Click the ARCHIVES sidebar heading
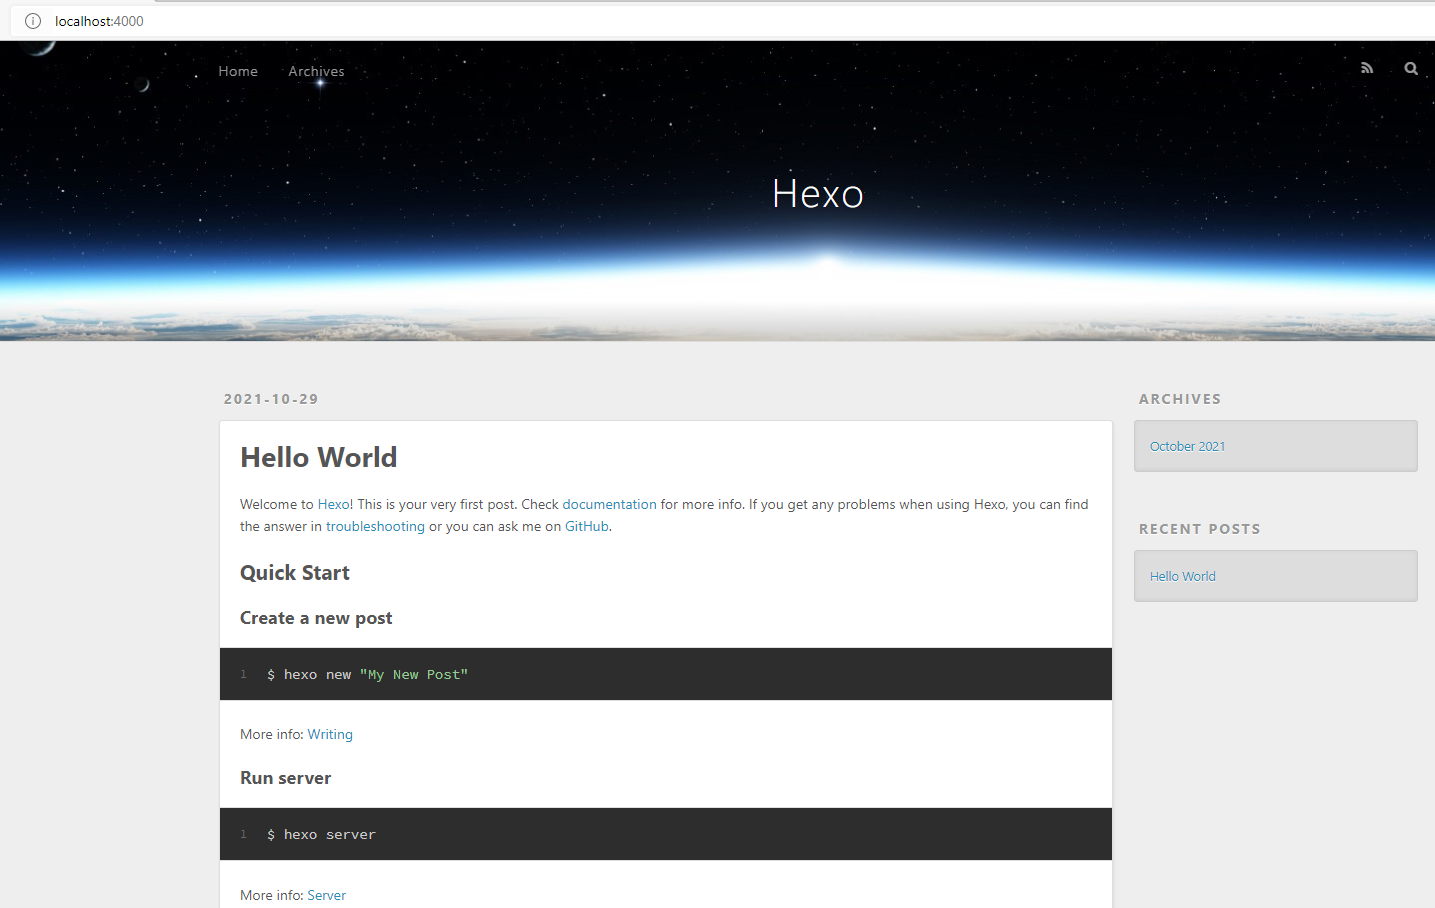The image size is (1435, 908). coord(1180,399)
